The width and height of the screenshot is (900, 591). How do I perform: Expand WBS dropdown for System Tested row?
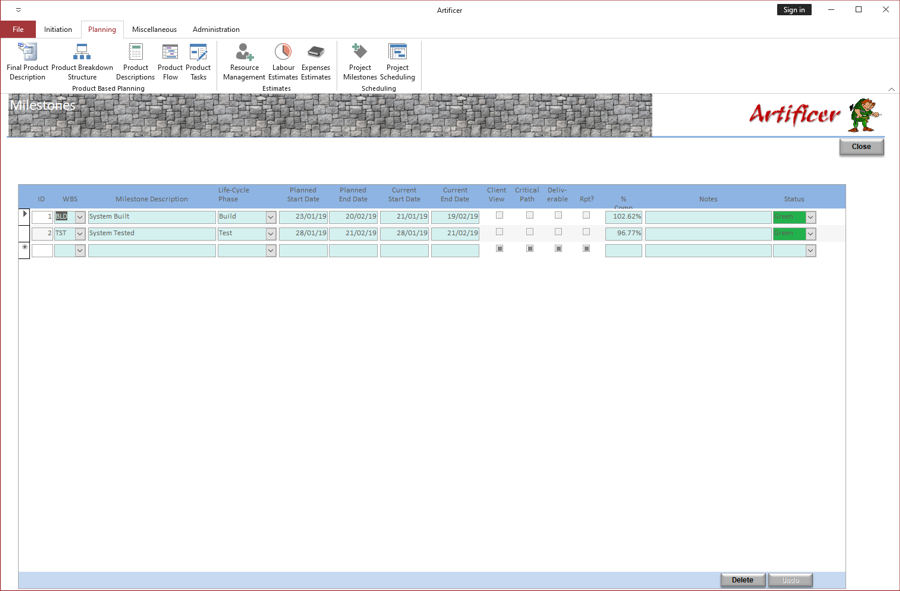pos(80,234)
